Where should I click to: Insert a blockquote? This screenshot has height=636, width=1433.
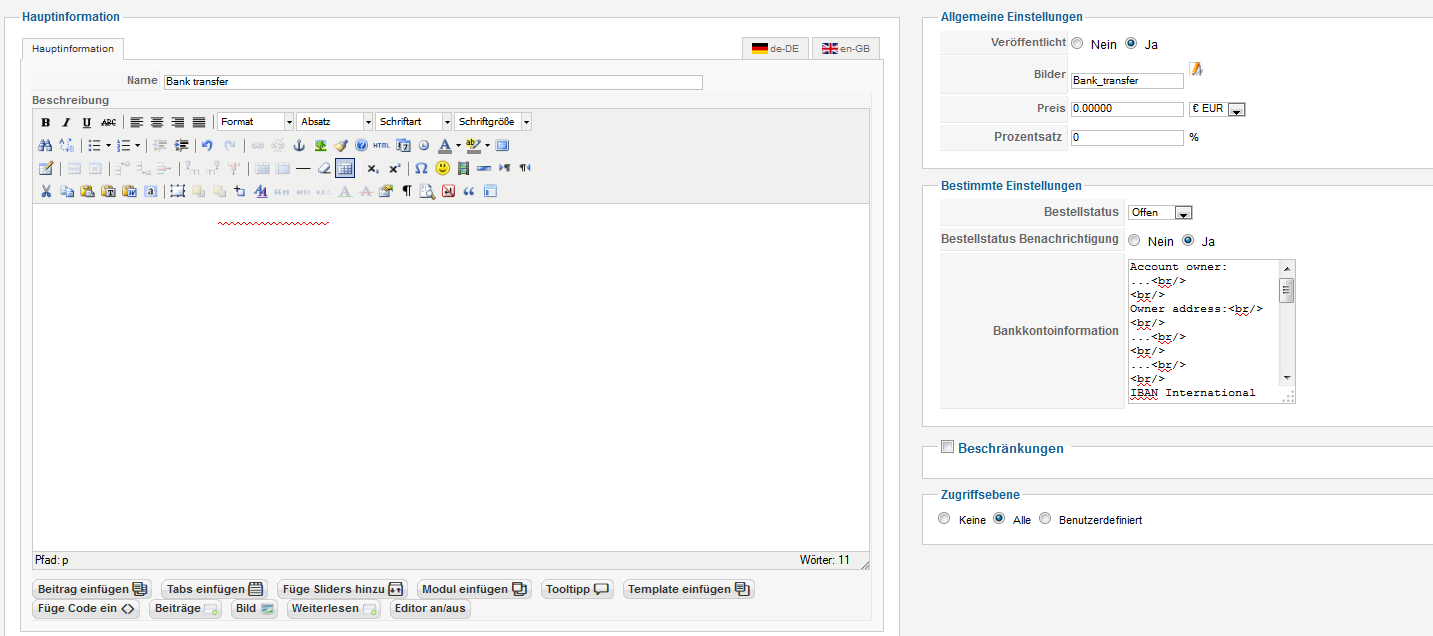pyautogui.click(x=468, y=191)
